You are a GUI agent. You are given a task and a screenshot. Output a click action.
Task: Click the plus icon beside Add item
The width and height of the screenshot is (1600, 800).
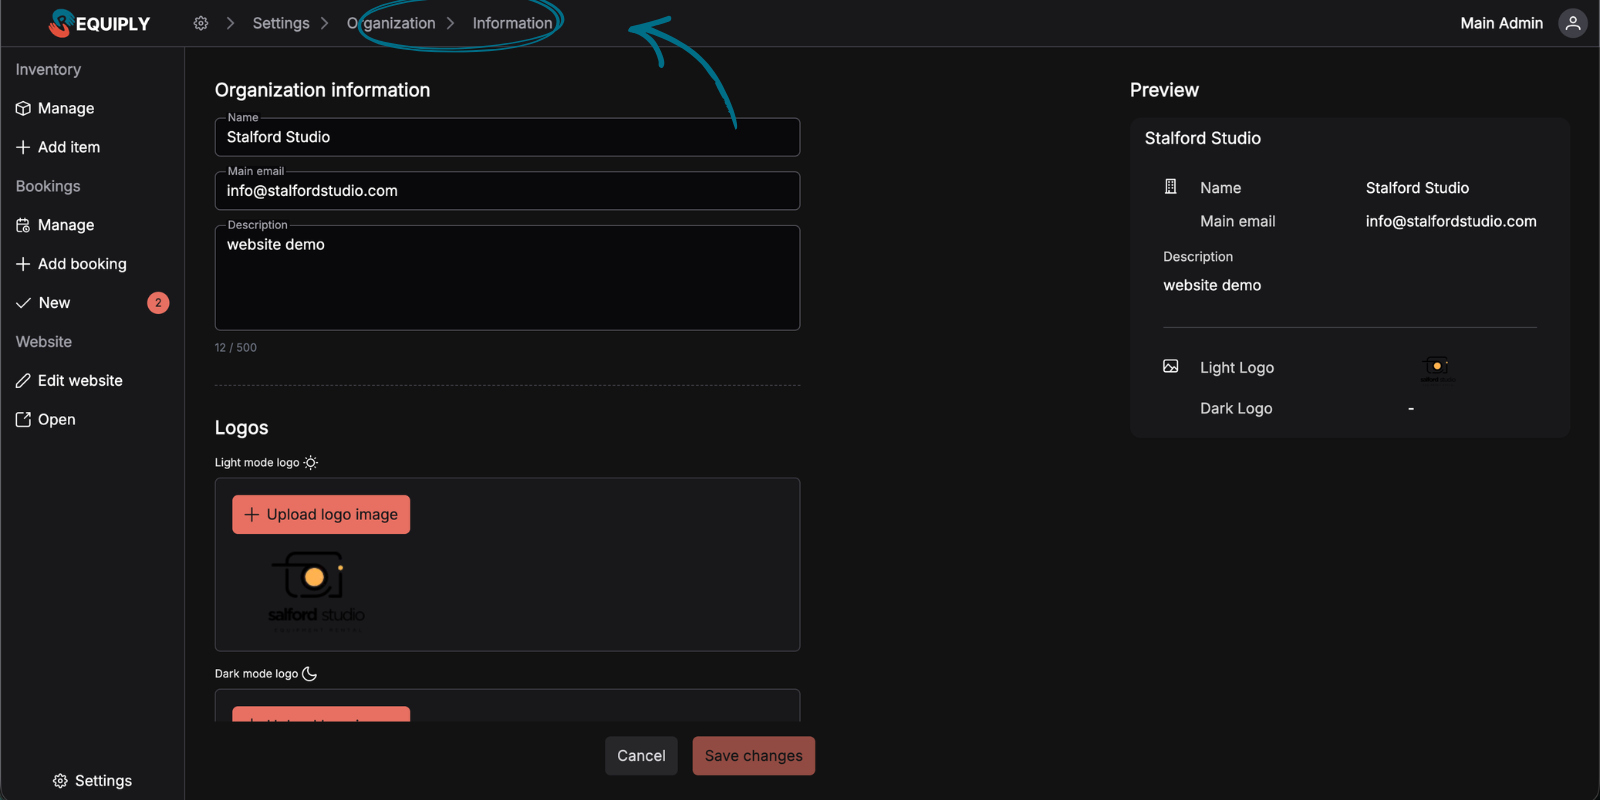(x=23, y=147)
